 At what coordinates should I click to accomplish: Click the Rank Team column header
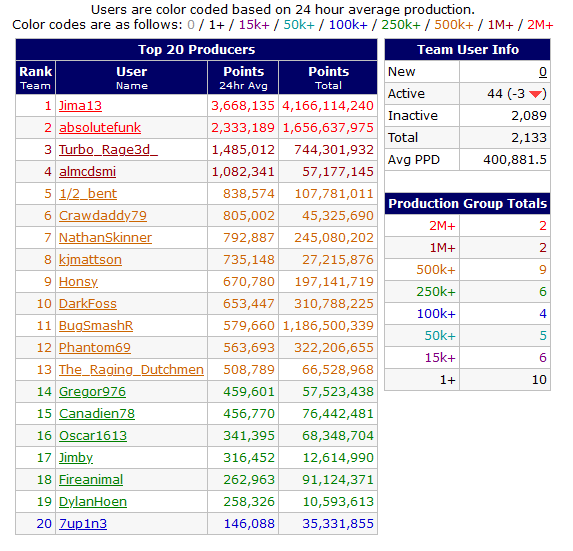(x=35, y=77)
